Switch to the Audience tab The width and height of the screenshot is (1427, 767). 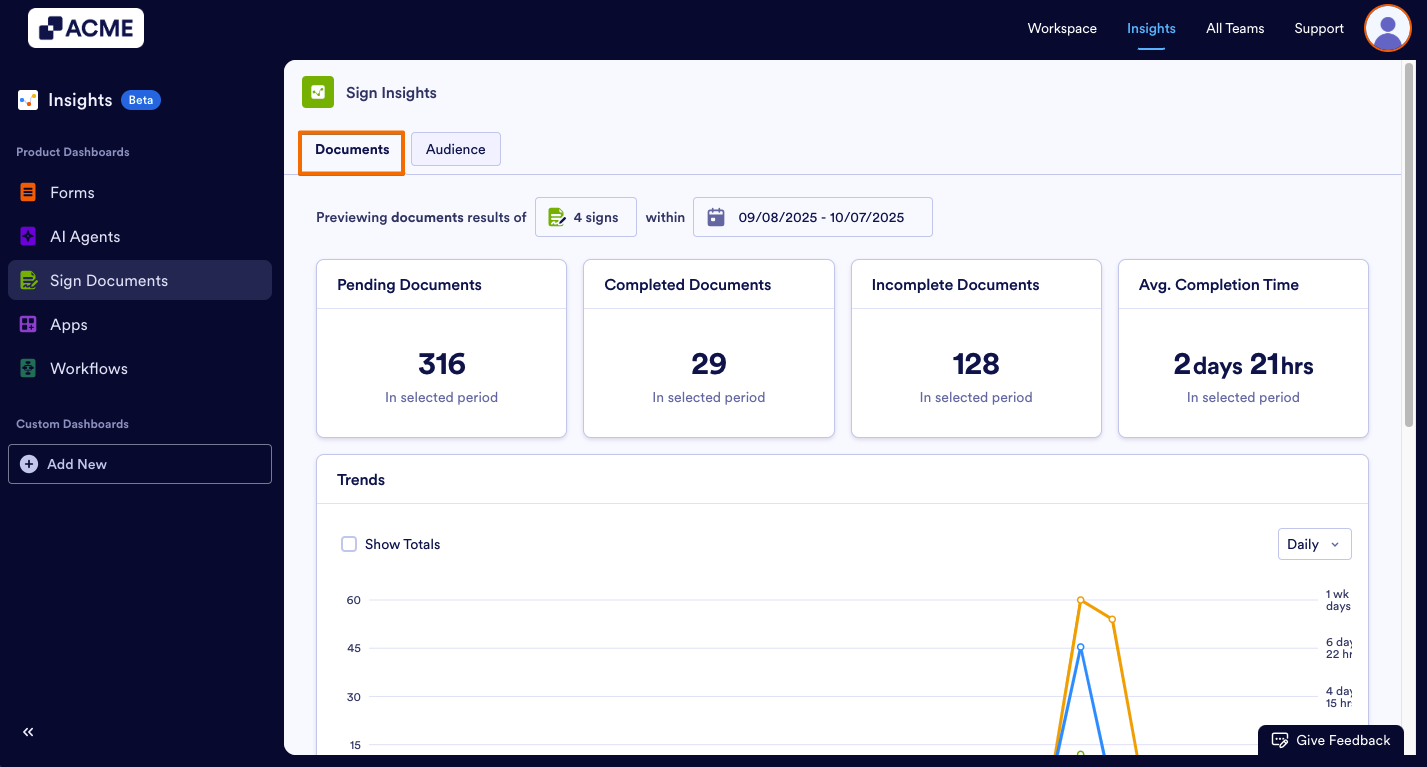coord(455,148)
